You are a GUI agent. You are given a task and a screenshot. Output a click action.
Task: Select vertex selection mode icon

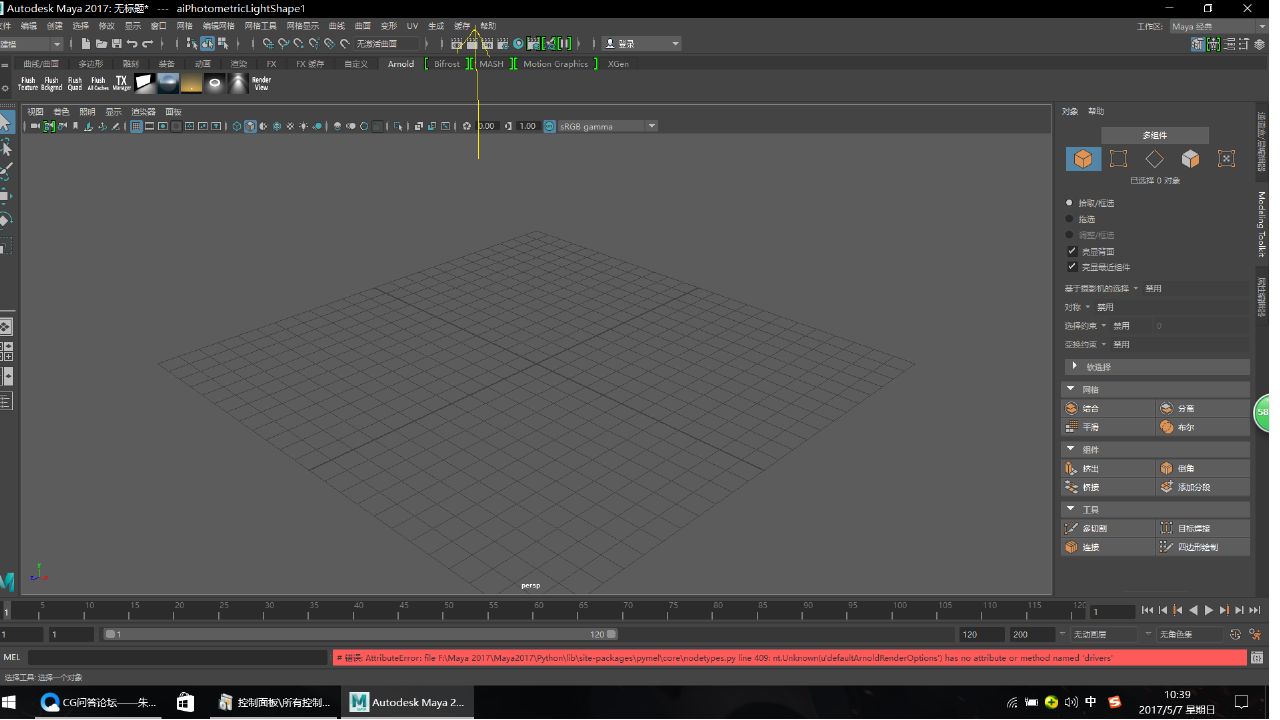click(1118, 159)
